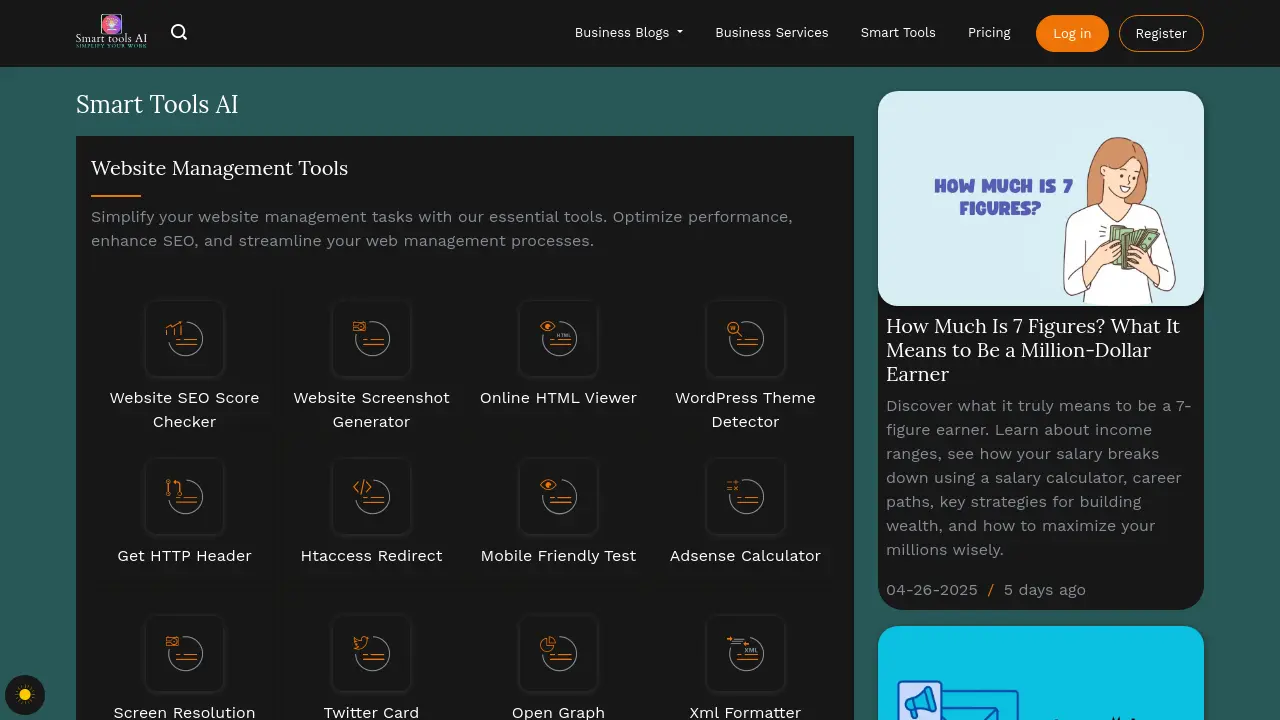Click the Twitter Card bird icon
This screenshot has width=1280, height=720.
(x=371, y=654)
